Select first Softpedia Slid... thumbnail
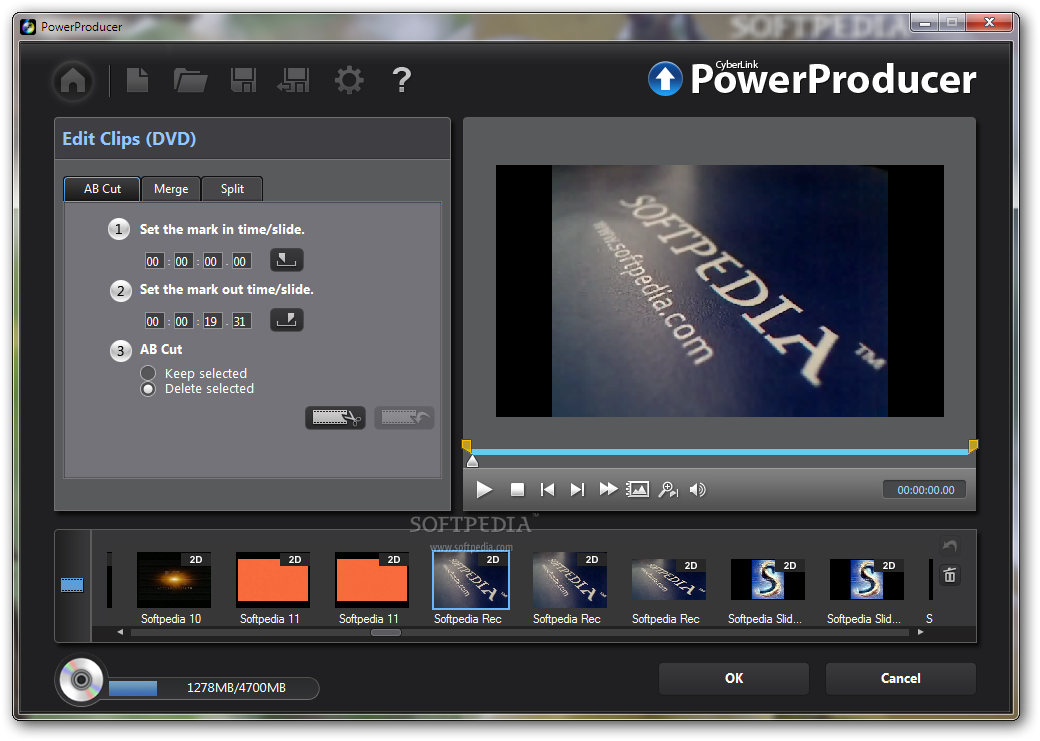1040x741 pixels. pyautogui.click(x=767, y=579)
